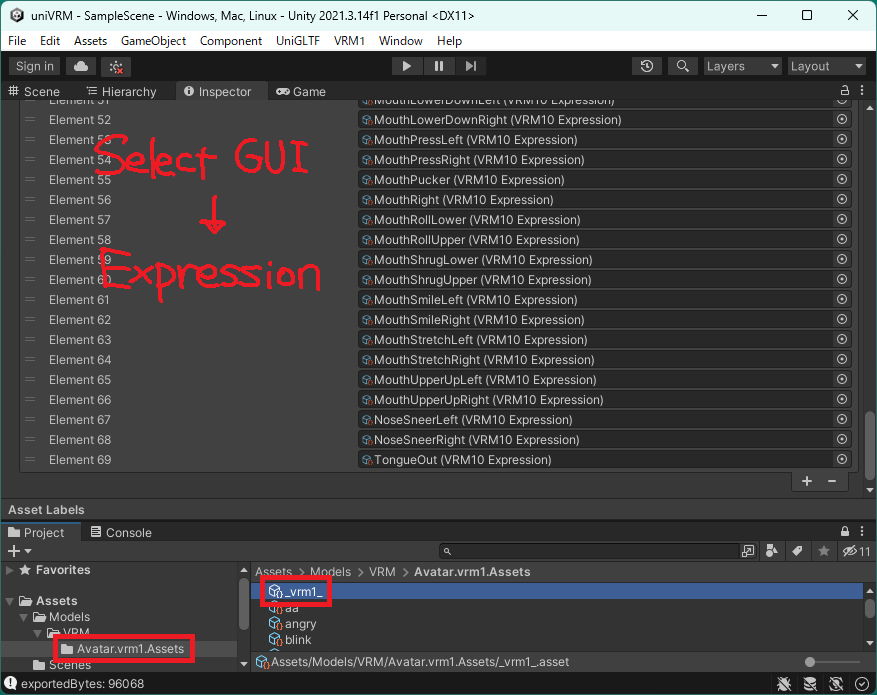Open the Layers dropdown
The height and width of the screenshot is (695, 877).
(x=741, y=66)
